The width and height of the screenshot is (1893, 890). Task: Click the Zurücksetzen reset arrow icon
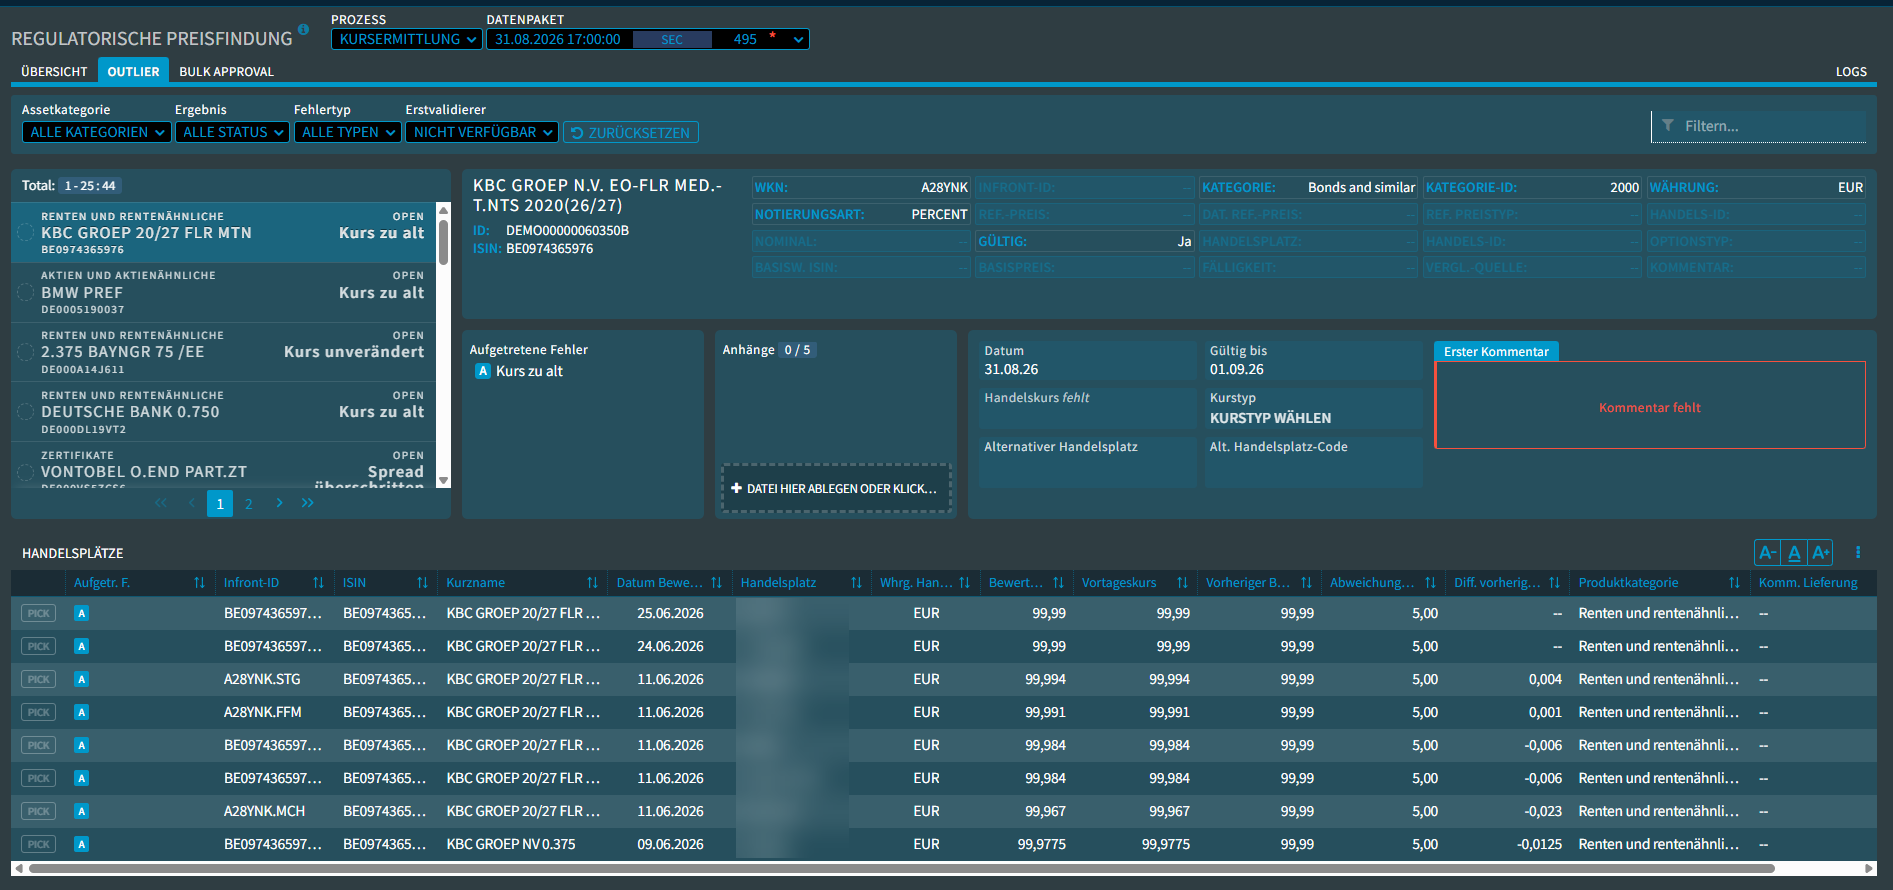pyautogui.click(x=577, y=132)
